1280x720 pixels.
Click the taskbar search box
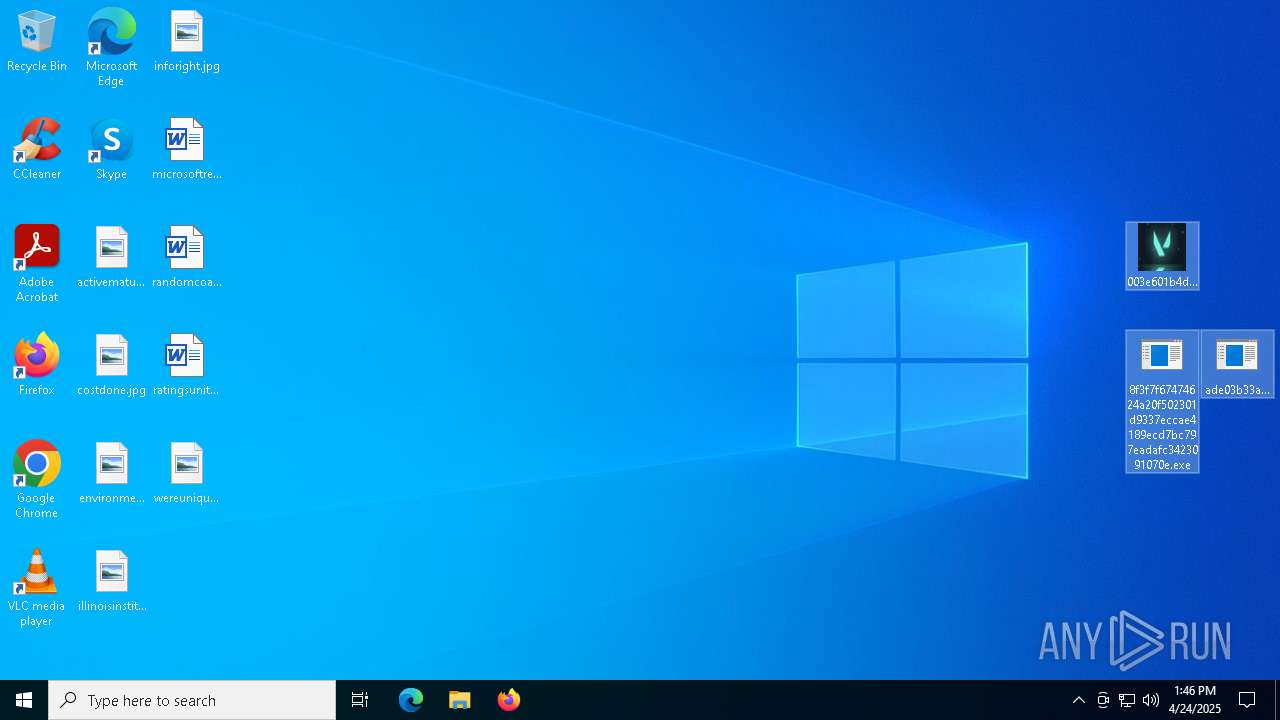(x=192, y=700)
